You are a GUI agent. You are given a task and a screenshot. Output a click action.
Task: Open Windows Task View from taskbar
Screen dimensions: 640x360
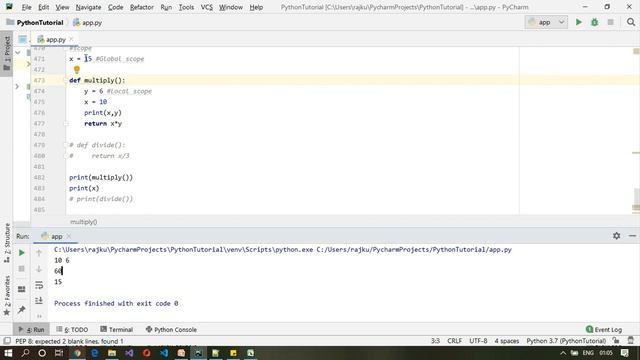tap(59, 353)
